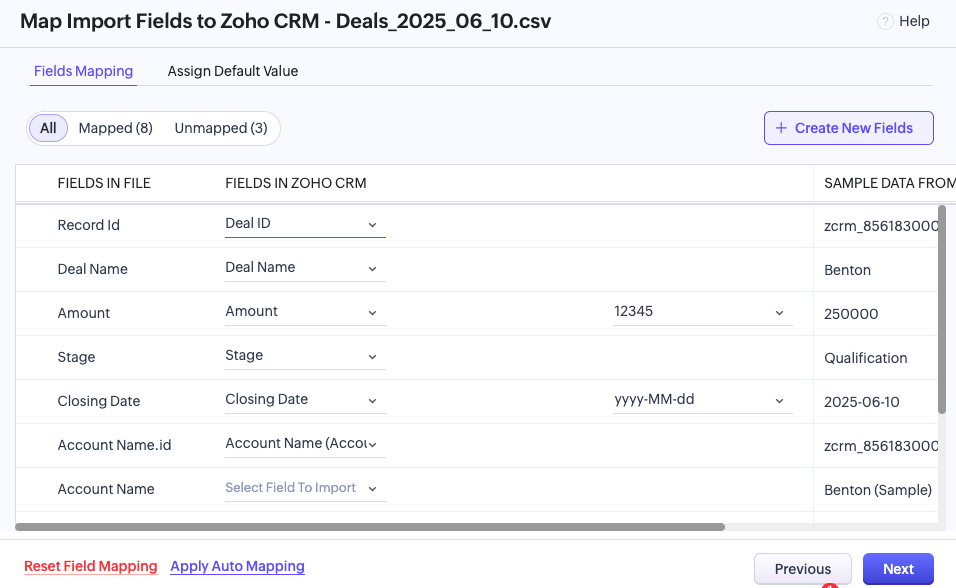
Task: Click the Closing Date file field label
Action: point(99,401)
